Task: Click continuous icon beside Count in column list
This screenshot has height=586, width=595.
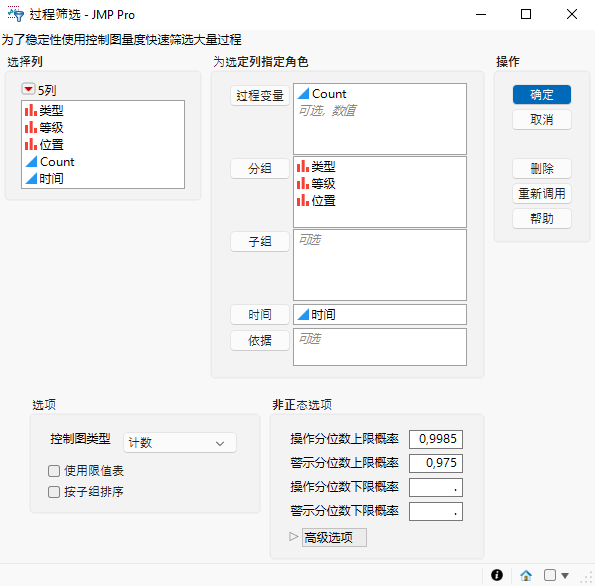Action: pyautogui.click(x=31, y=162)
